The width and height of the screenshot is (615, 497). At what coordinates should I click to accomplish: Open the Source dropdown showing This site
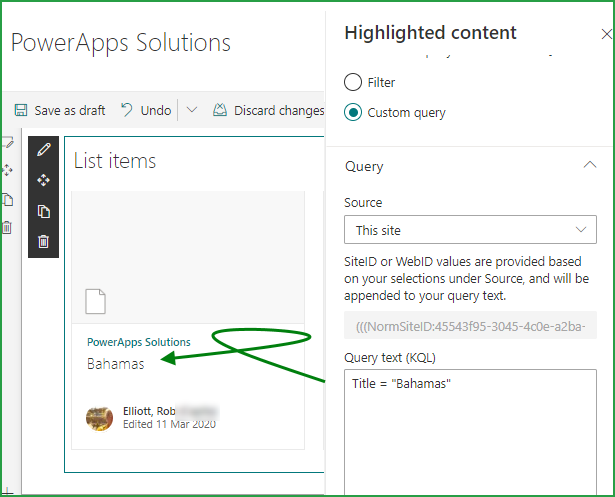tap(470, 229)
